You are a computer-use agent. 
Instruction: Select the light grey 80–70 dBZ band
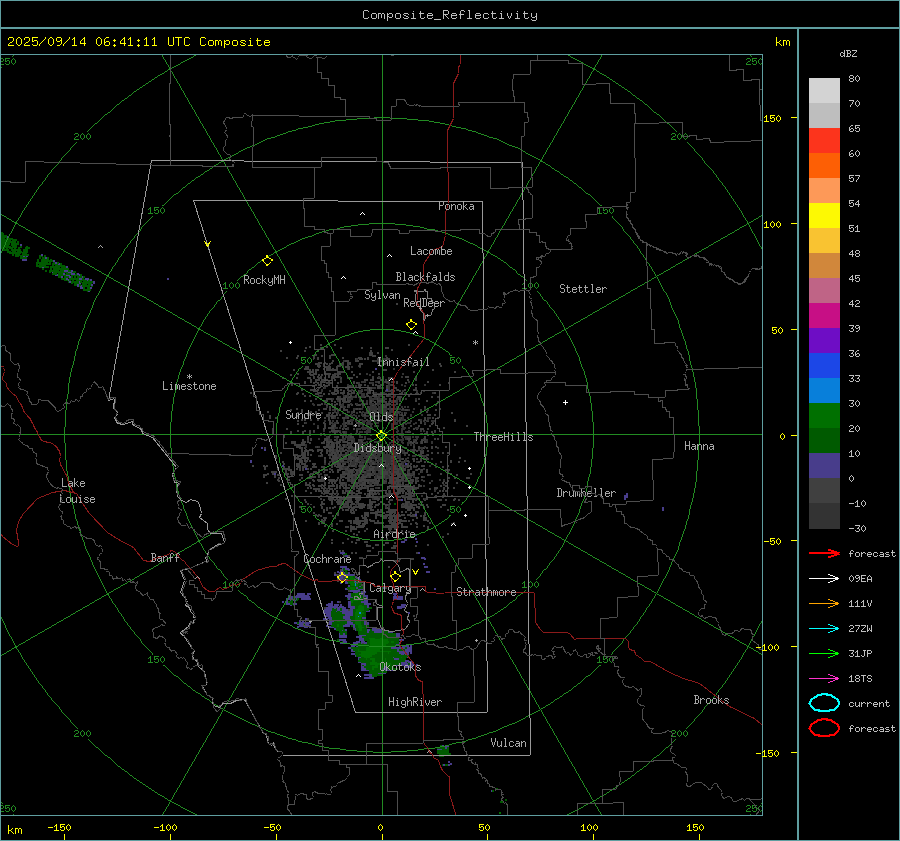pyautogui.click(x=824, y=91)
